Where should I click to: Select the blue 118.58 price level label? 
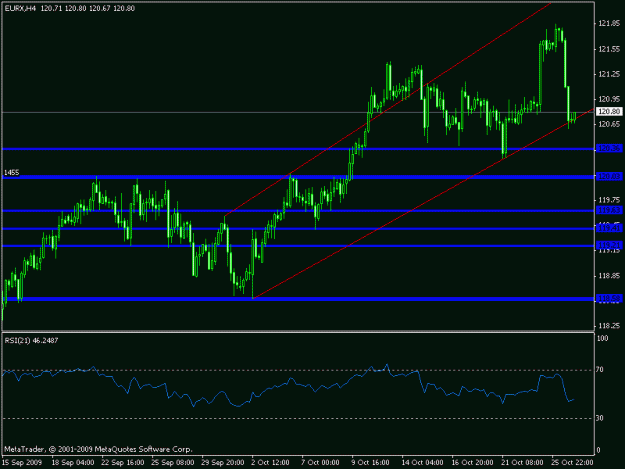609,298
